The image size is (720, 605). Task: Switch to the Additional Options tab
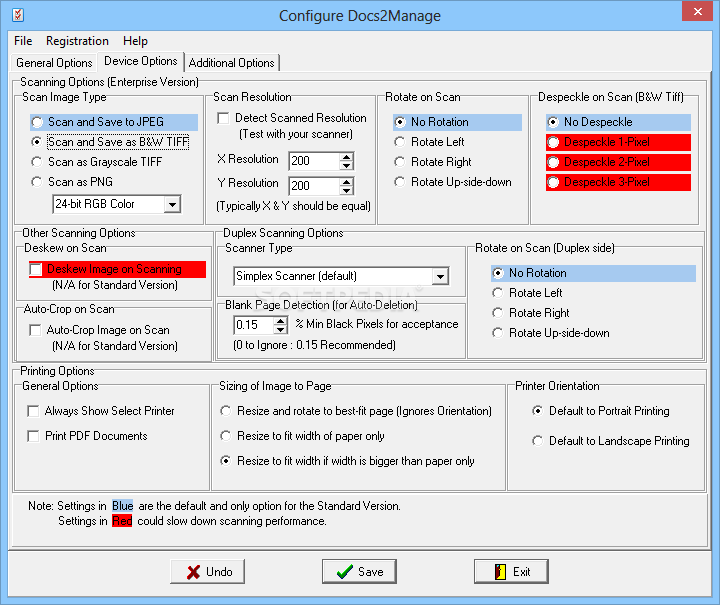coord(231,63)
